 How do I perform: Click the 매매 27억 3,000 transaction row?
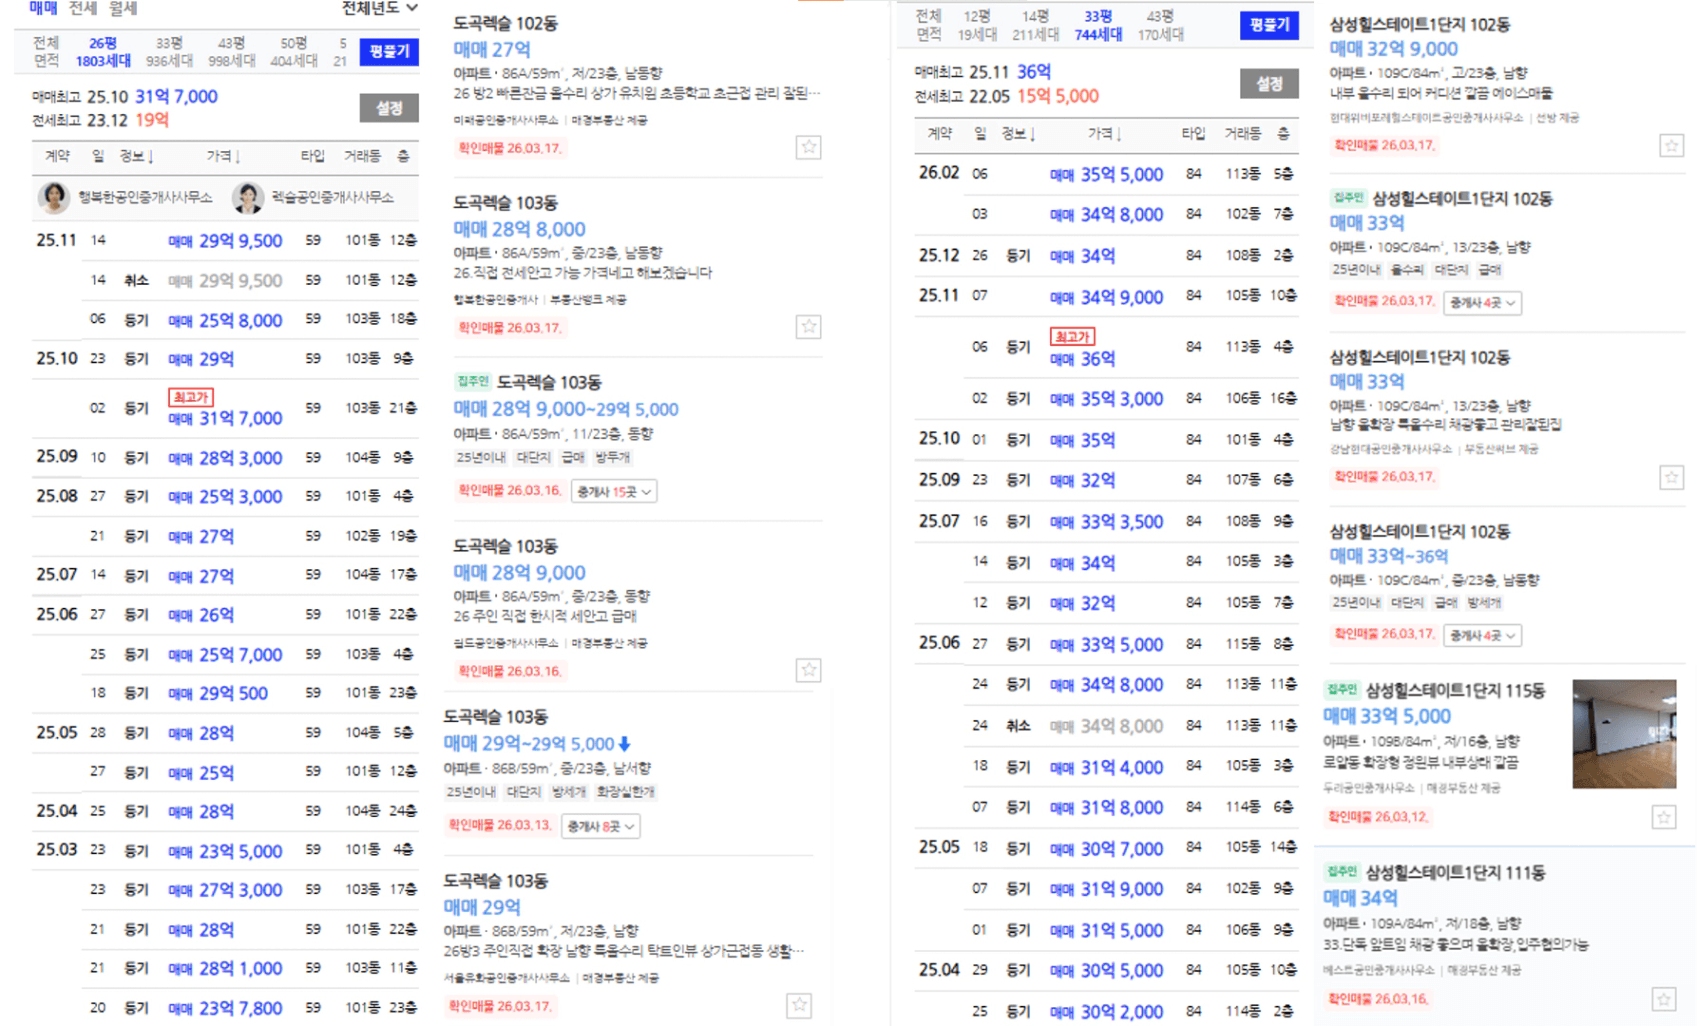pyautogui.click(x=225, y=890)
